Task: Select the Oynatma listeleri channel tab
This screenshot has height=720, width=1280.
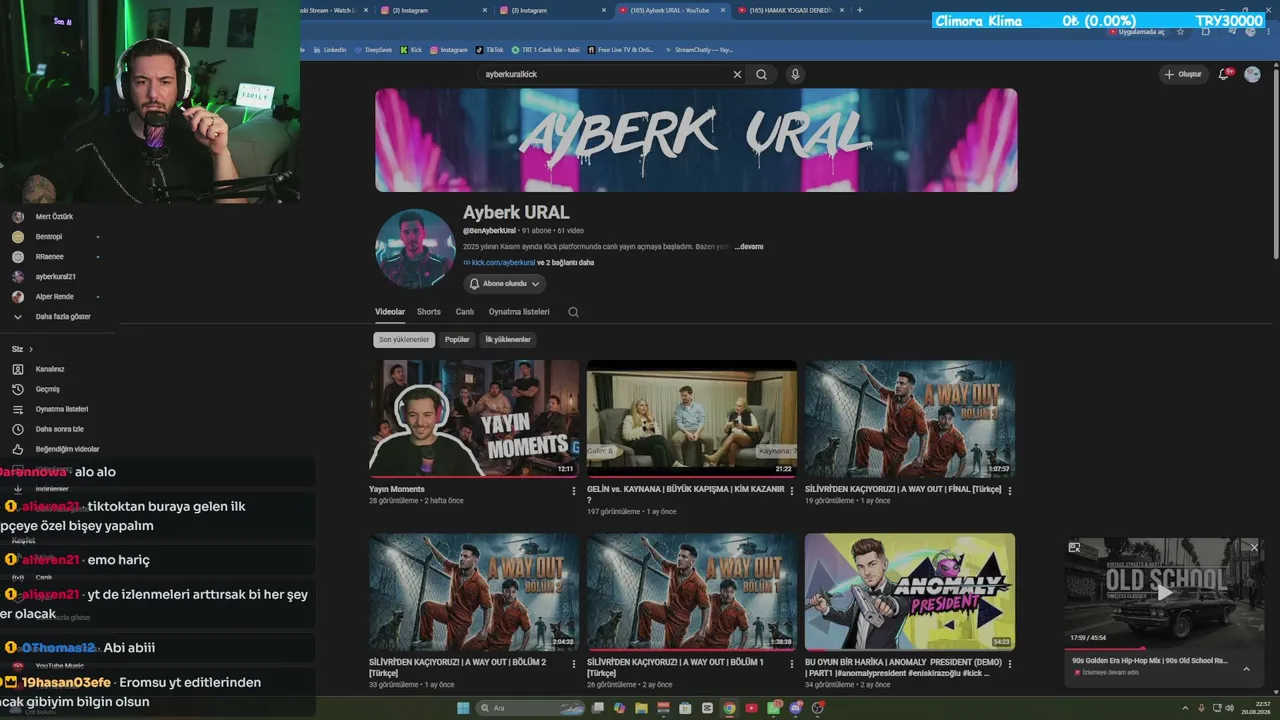Action: [519, 312]
